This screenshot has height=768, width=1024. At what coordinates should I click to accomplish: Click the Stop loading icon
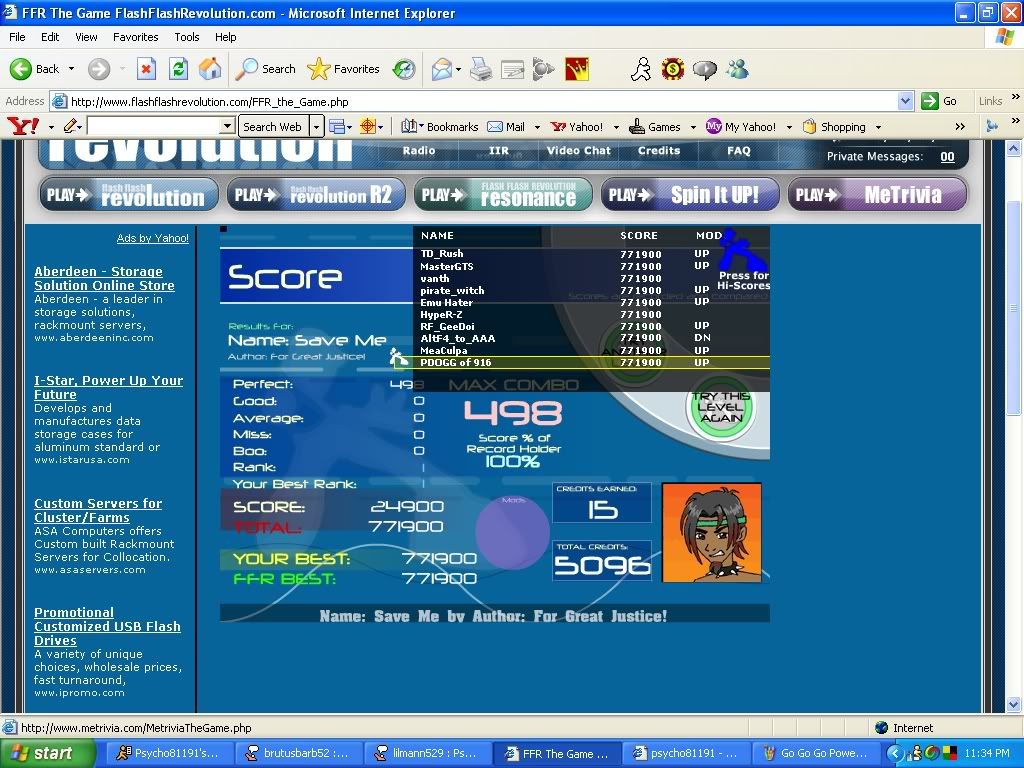coord(146,69)
